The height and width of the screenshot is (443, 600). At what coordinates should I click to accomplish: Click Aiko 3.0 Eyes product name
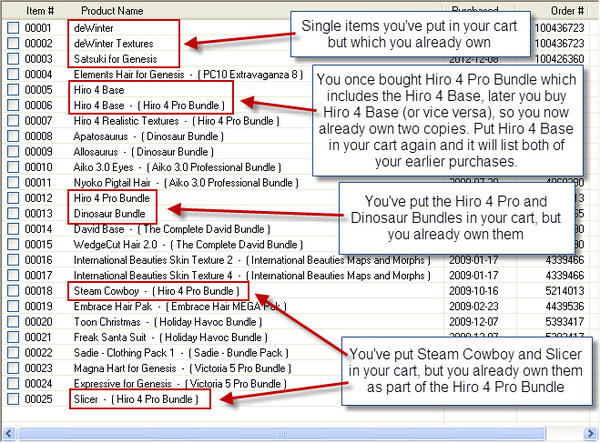click(x=103, y=167)
